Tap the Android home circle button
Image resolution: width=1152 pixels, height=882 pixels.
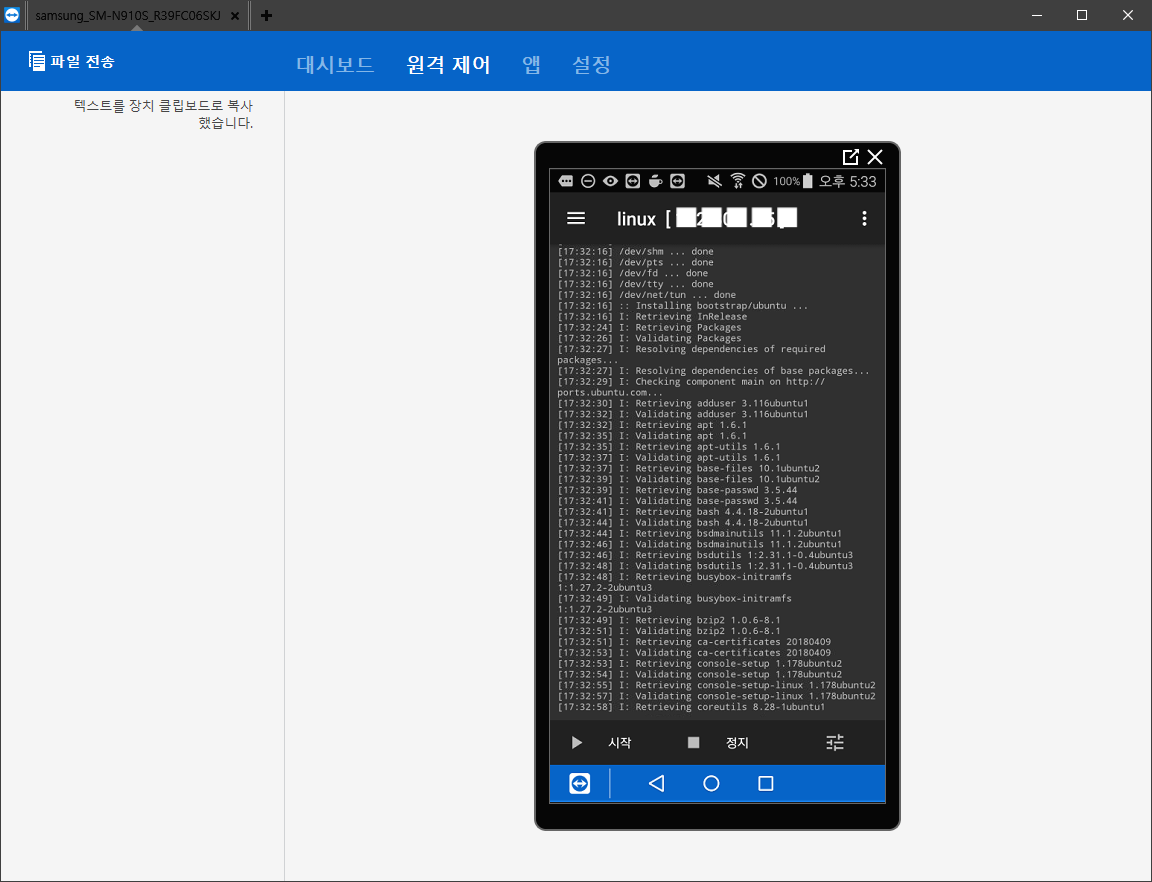coord(711,784)
